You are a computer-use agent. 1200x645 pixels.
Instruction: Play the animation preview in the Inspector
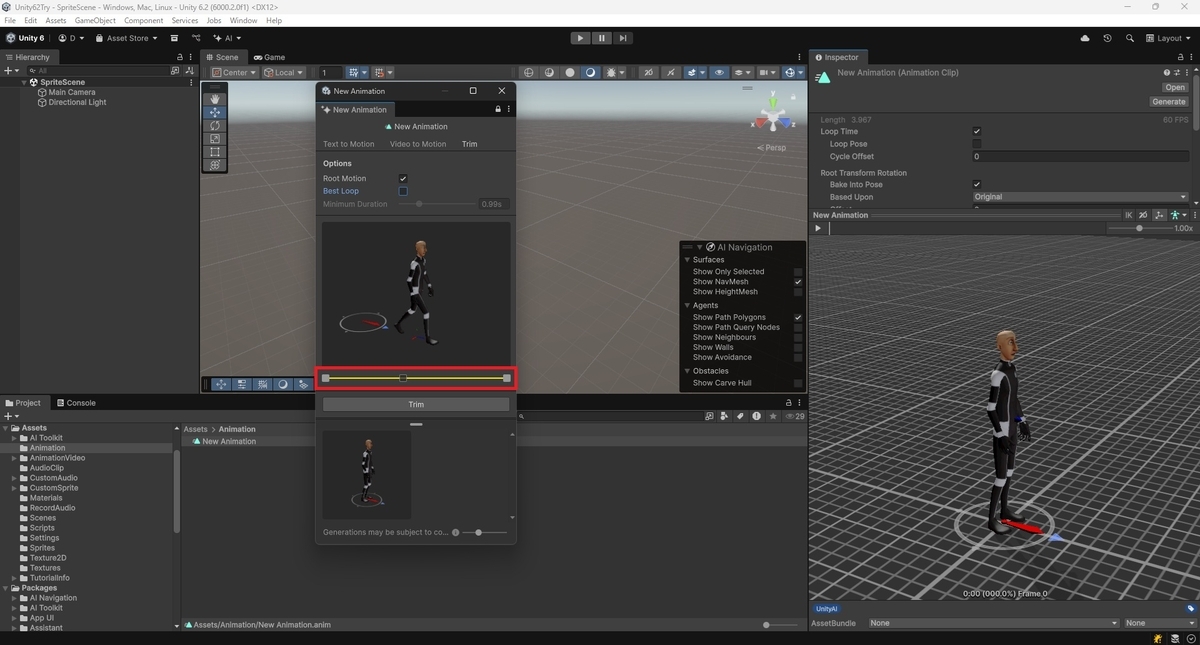point(818,228)
